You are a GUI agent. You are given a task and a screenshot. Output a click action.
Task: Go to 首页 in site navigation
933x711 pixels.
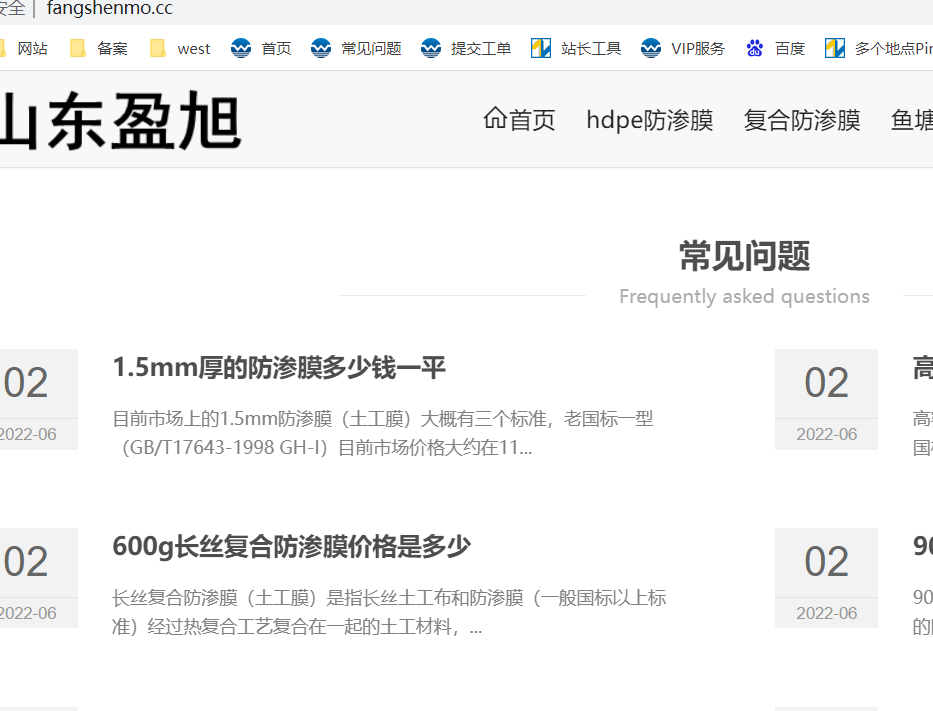519,120
